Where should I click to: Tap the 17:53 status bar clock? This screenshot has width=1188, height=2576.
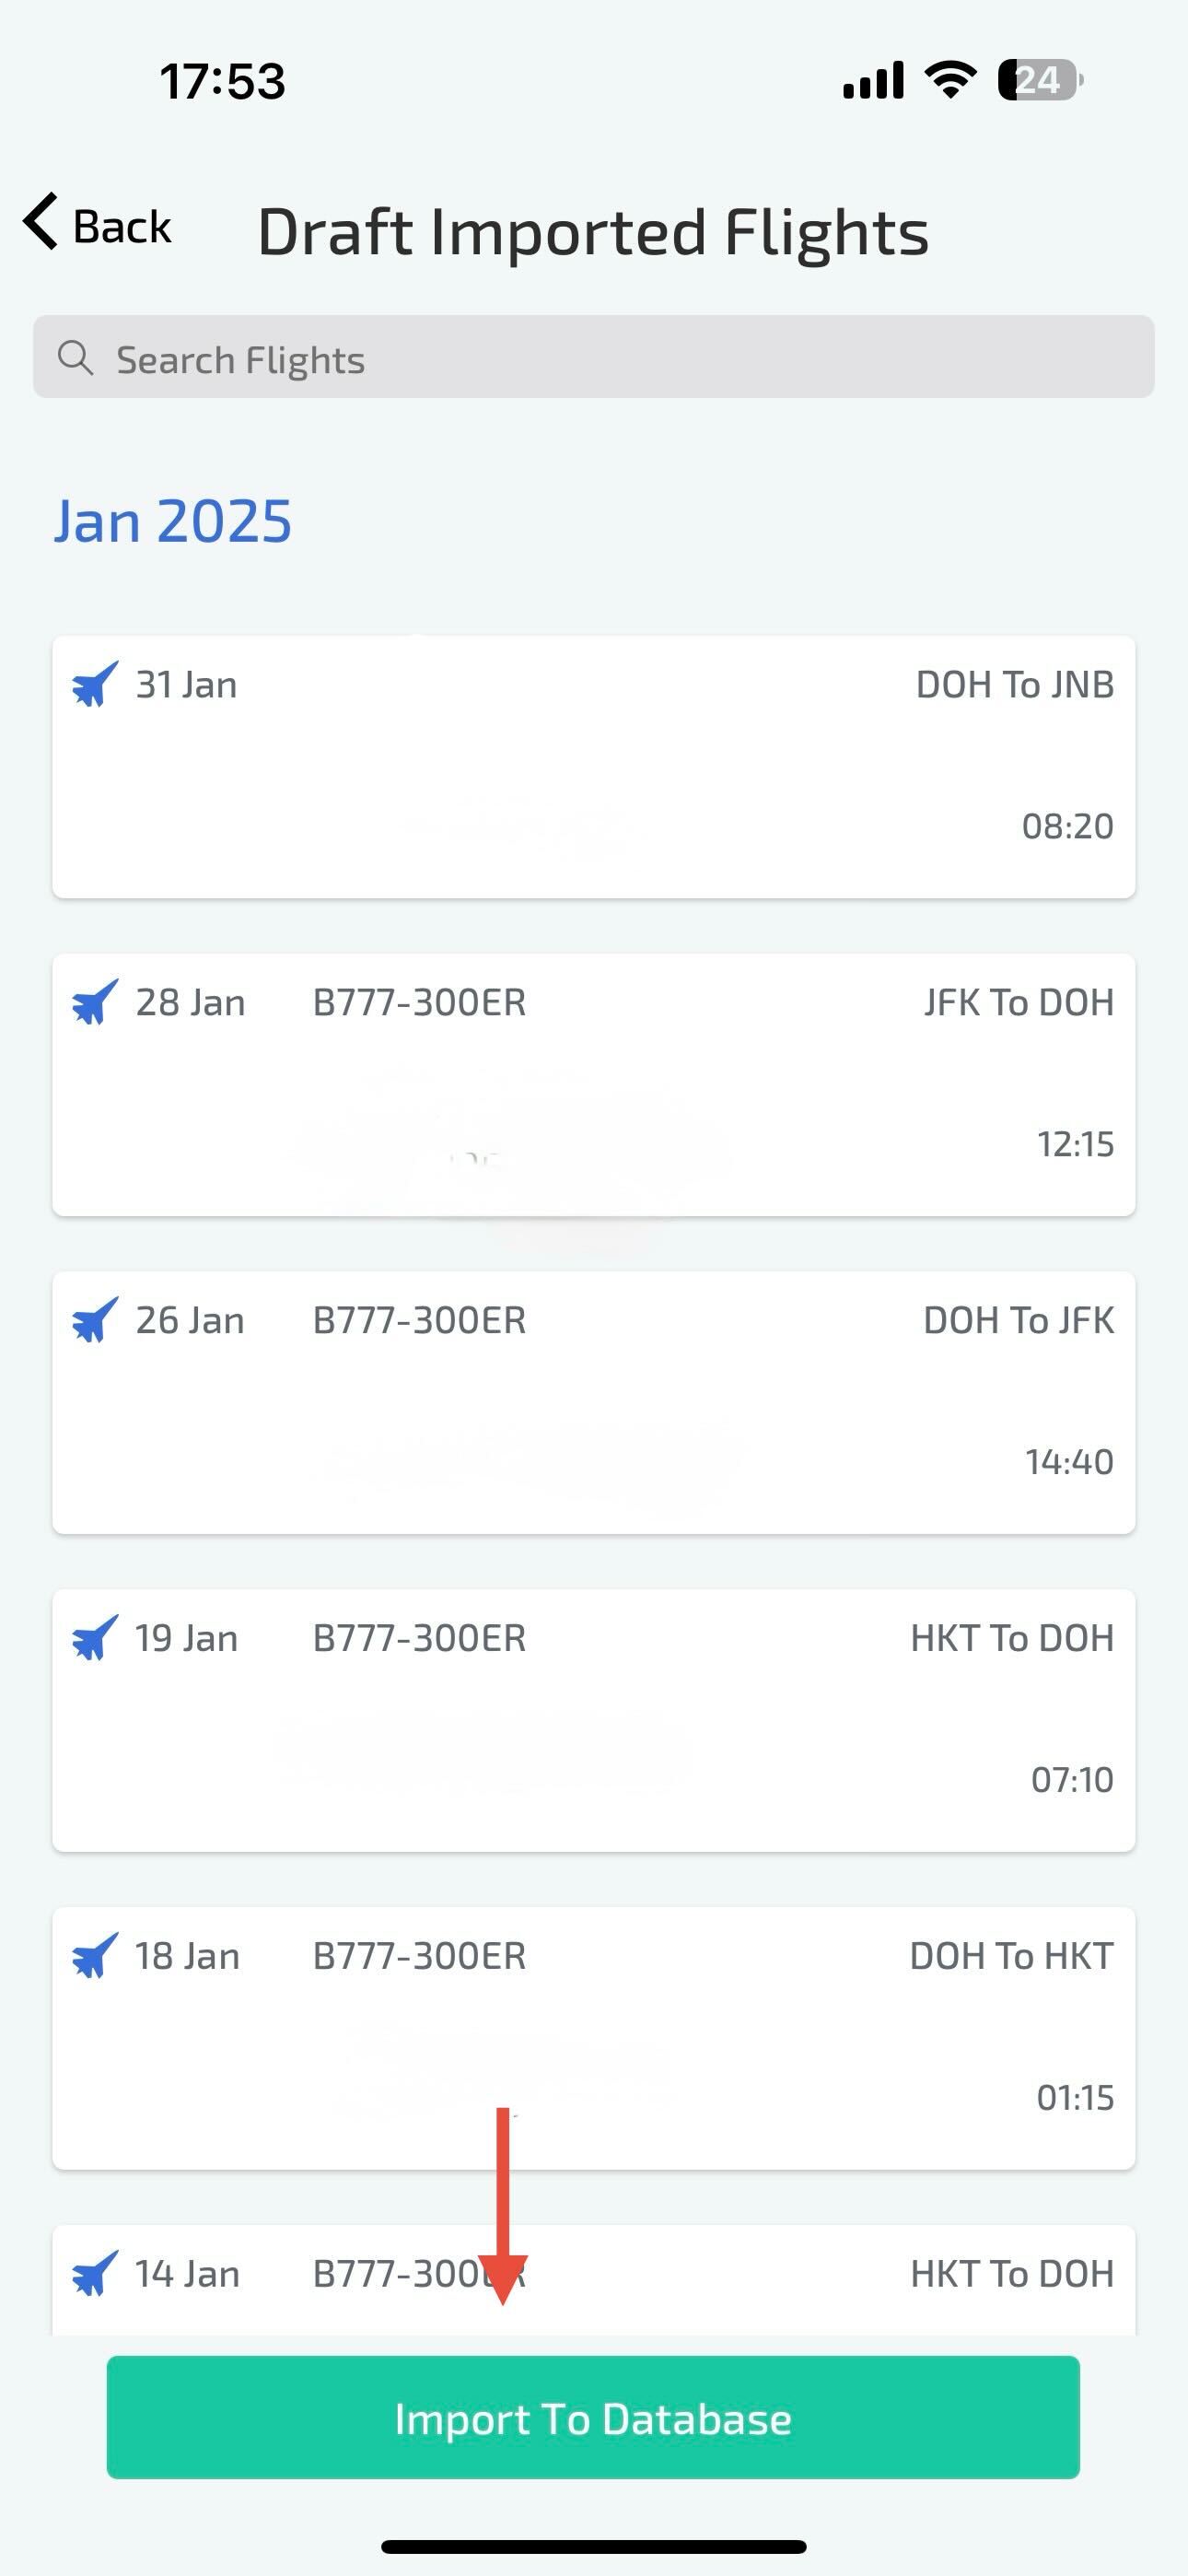point(223,81)
